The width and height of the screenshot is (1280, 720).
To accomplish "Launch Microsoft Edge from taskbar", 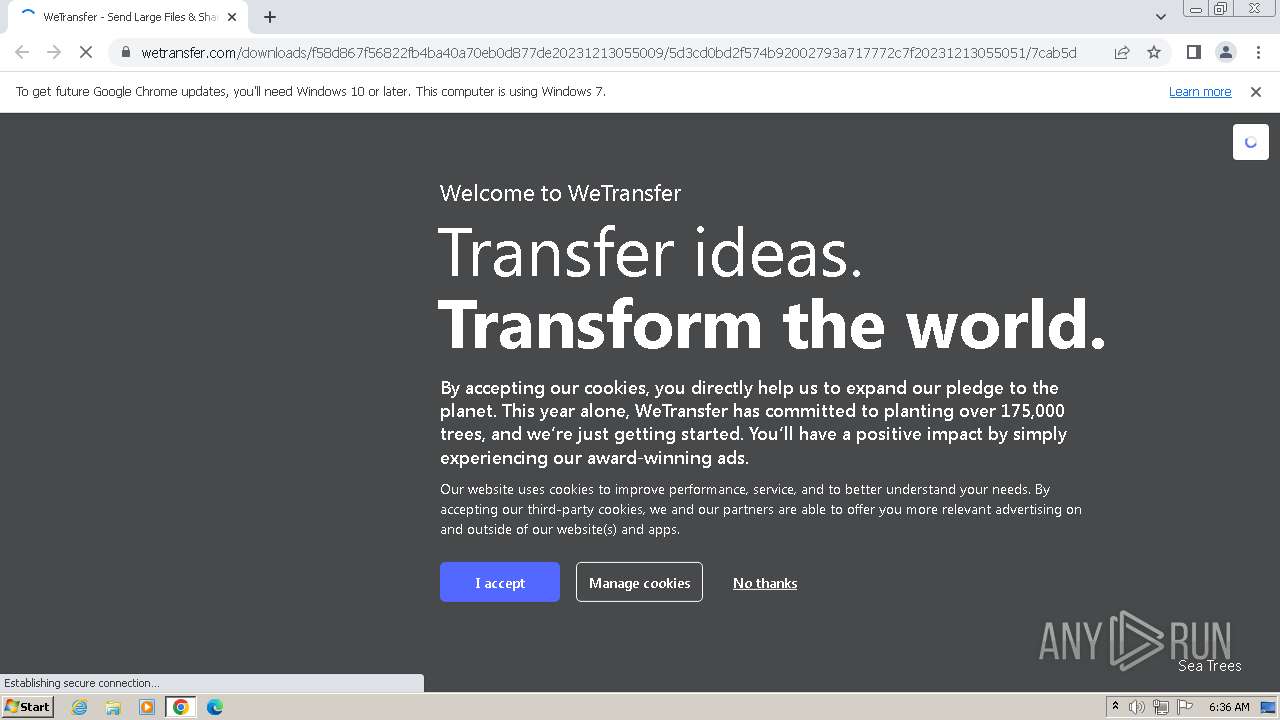I will click(x=214, y=707).
